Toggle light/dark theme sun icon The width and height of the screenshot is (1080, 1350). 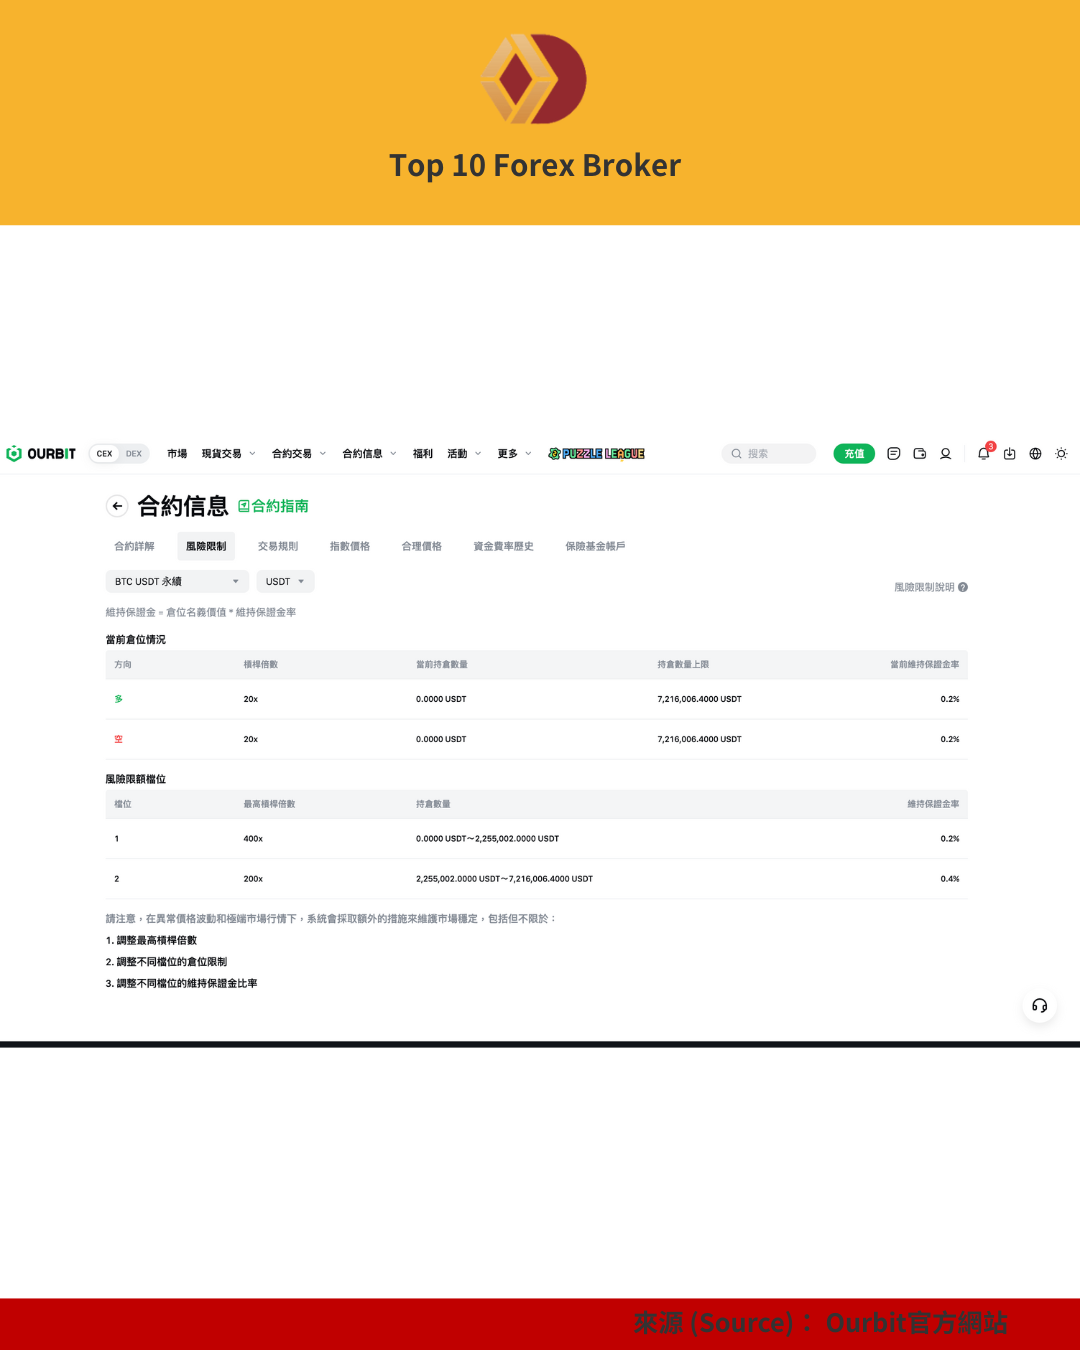coord(1061,454)
